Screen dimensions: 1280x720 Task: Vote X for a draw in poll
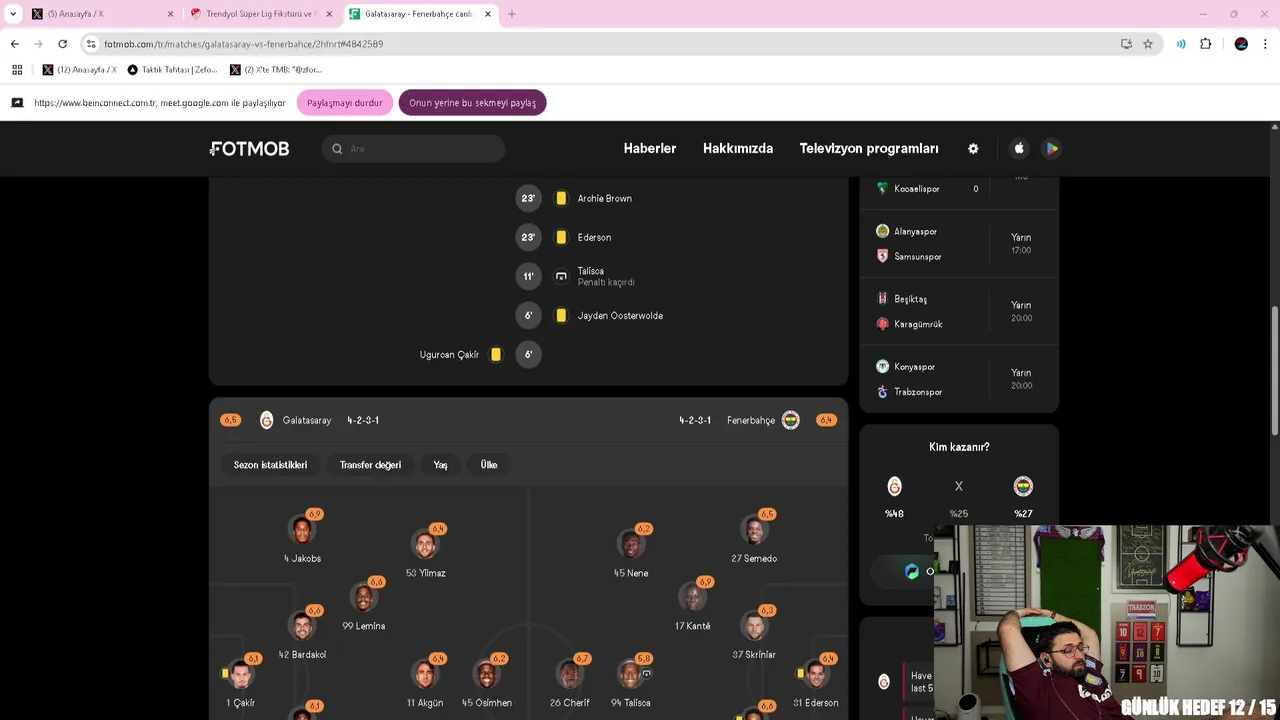958,486
